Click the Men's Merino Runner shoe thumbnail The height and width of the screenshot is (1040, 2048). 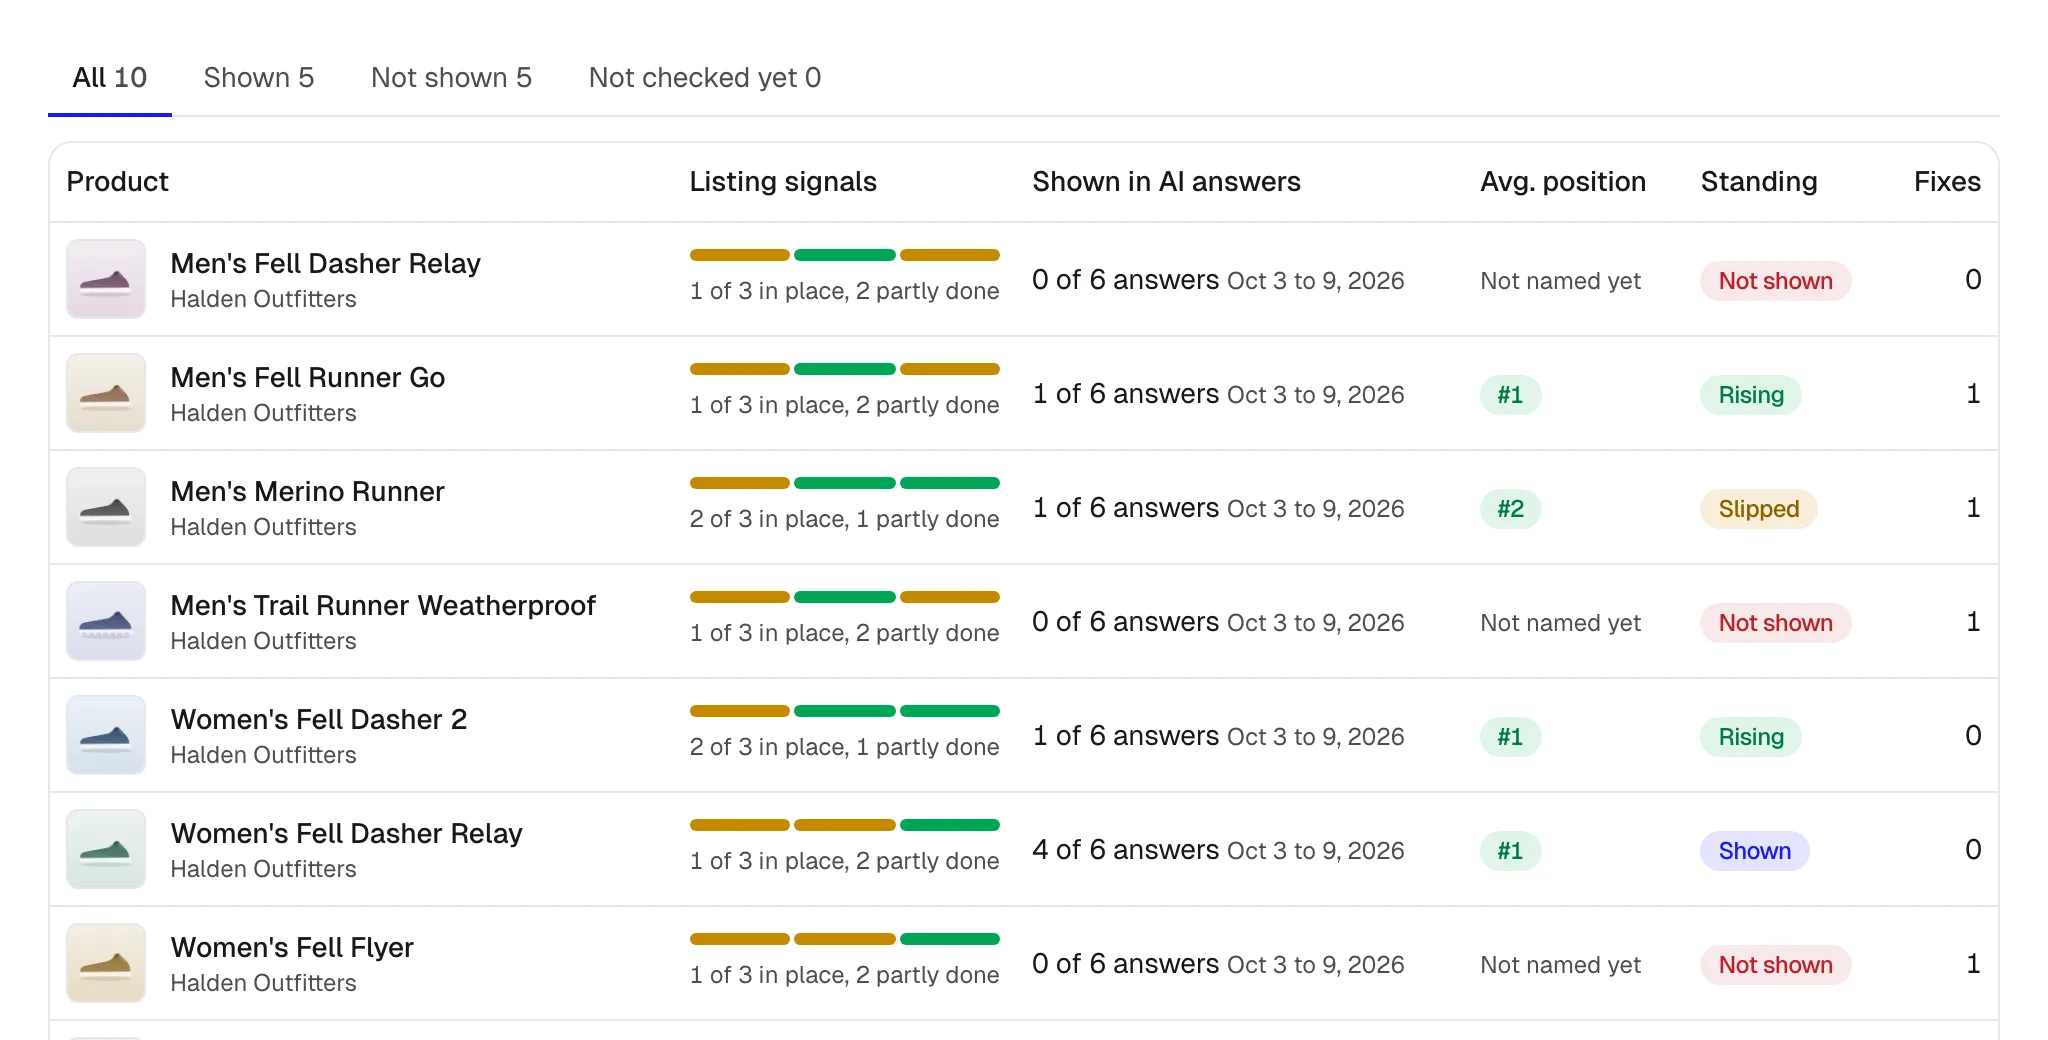[106, 507]
